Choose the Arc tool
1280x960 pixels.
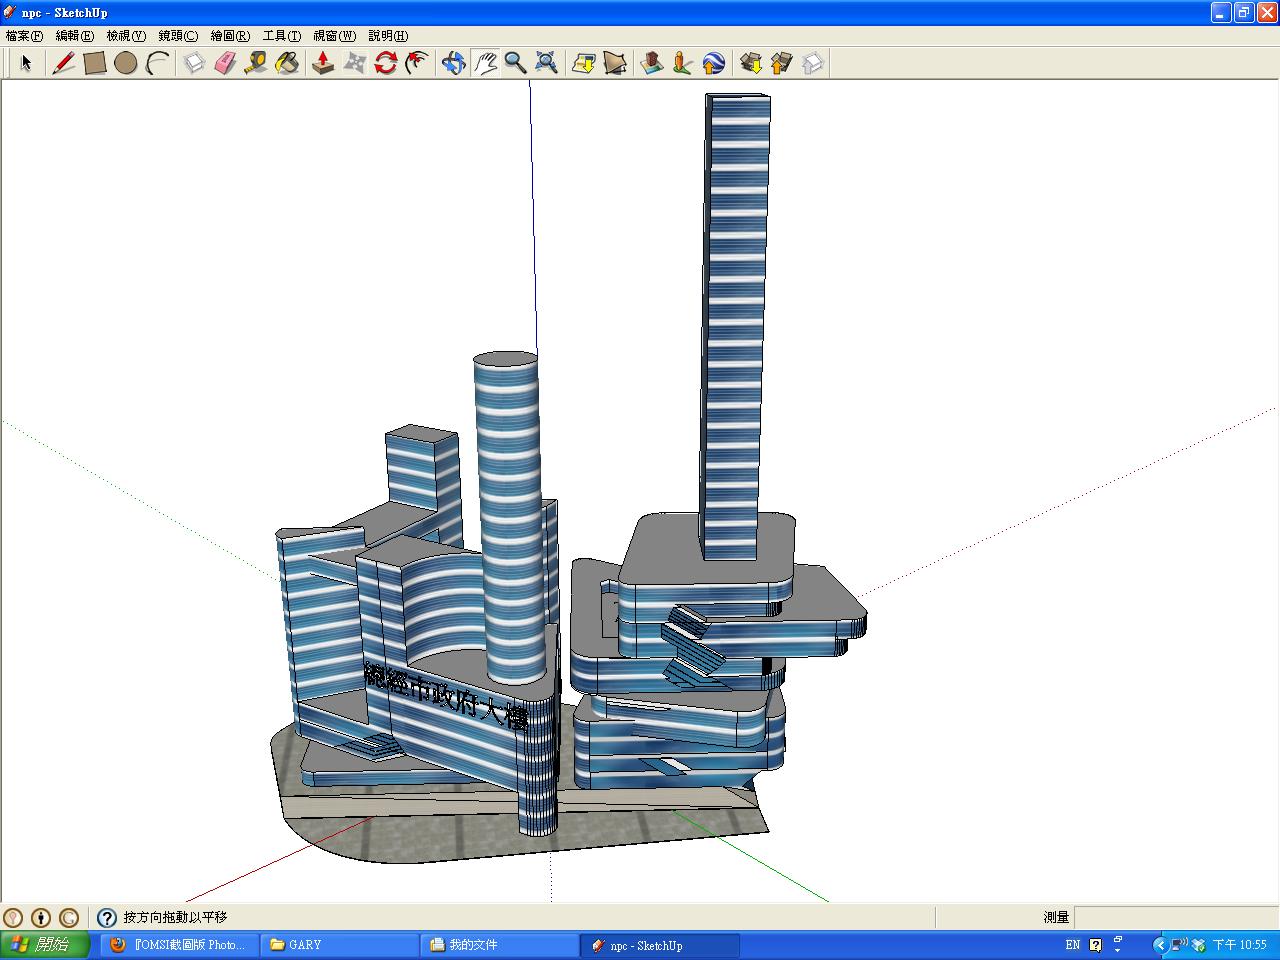click(157, 63)
